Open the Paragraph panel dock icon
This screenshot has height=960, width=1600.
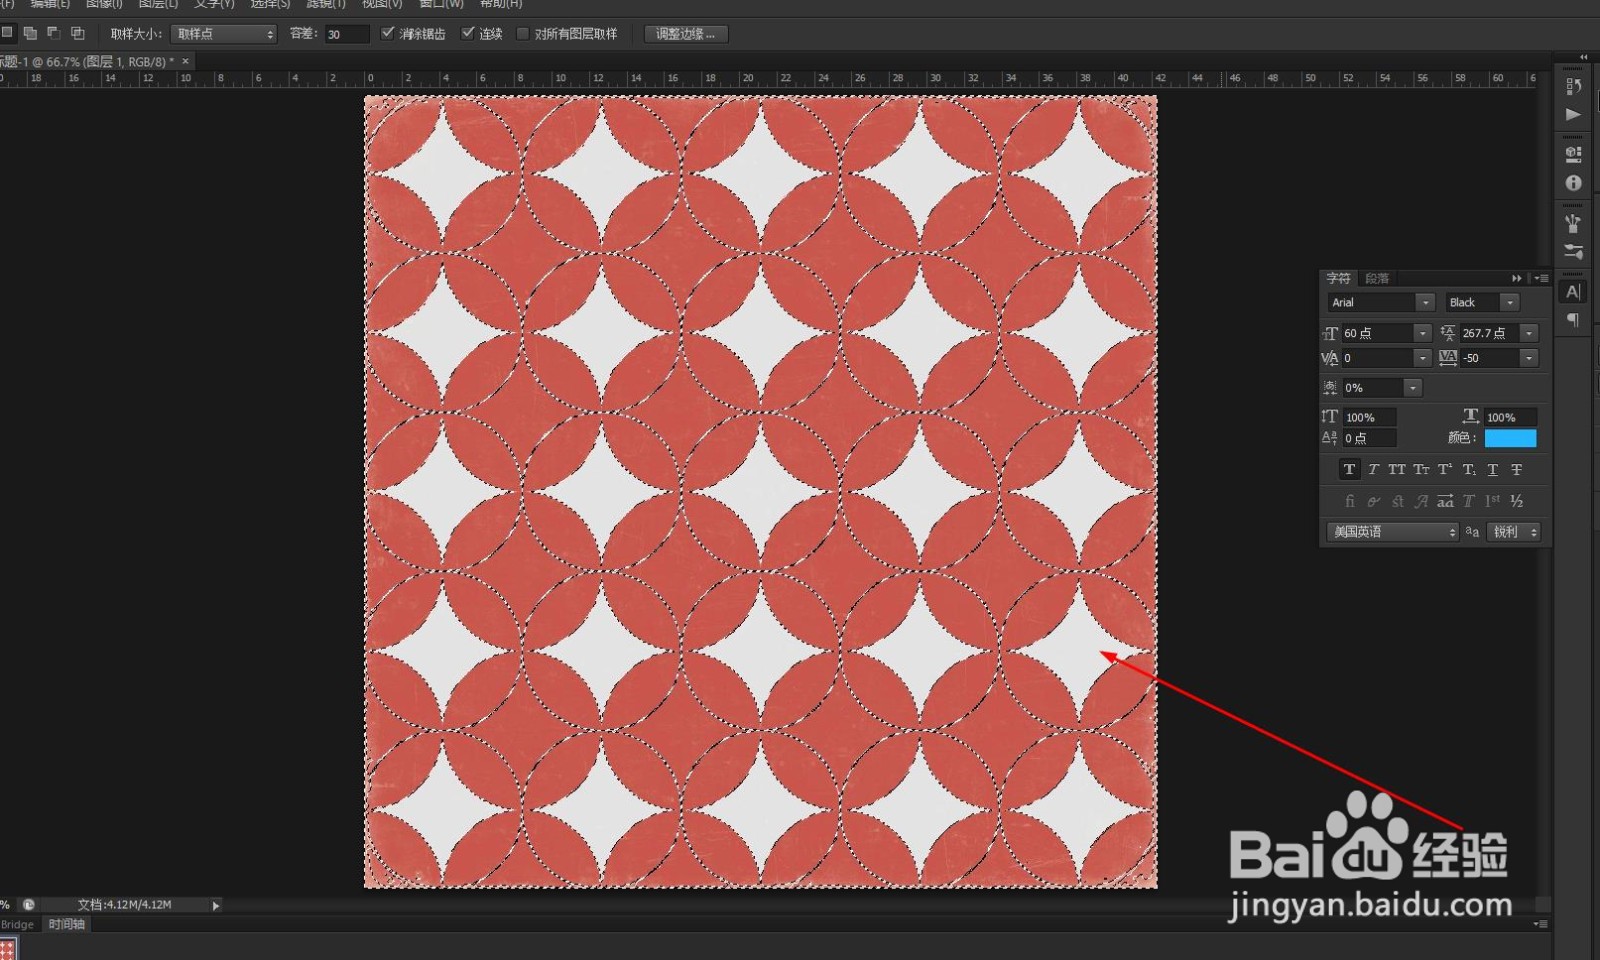tap(1573, 320)
